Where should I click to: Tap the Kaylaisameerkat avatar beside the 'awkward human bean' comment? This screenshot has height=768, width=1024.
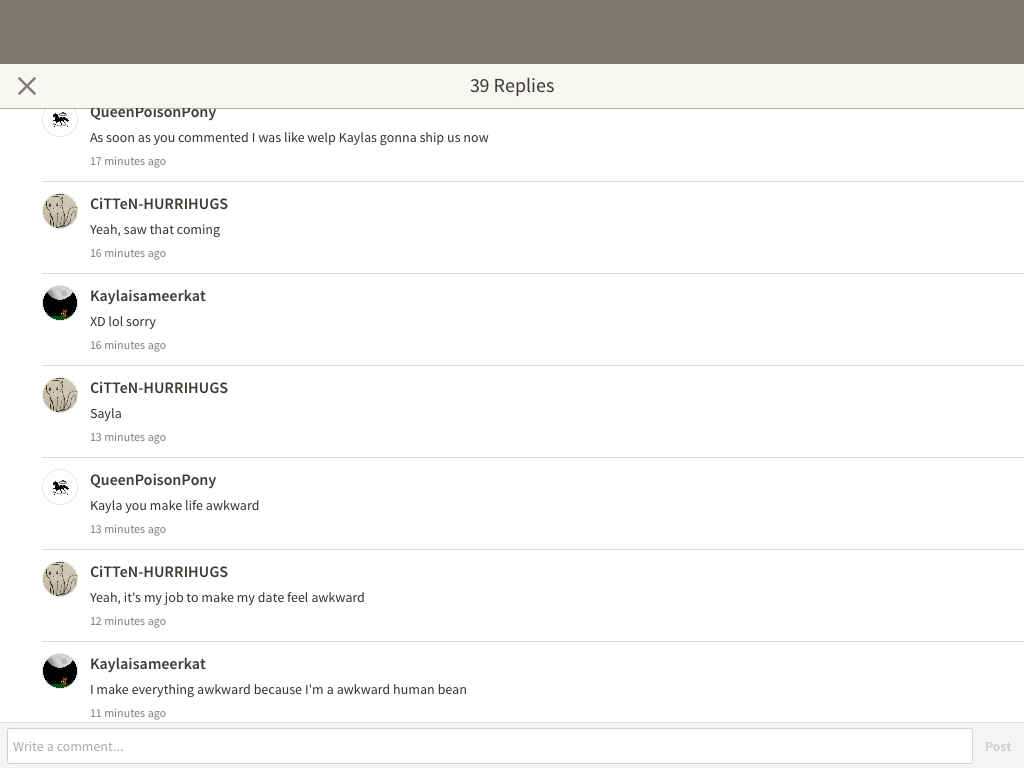[60, 671]
